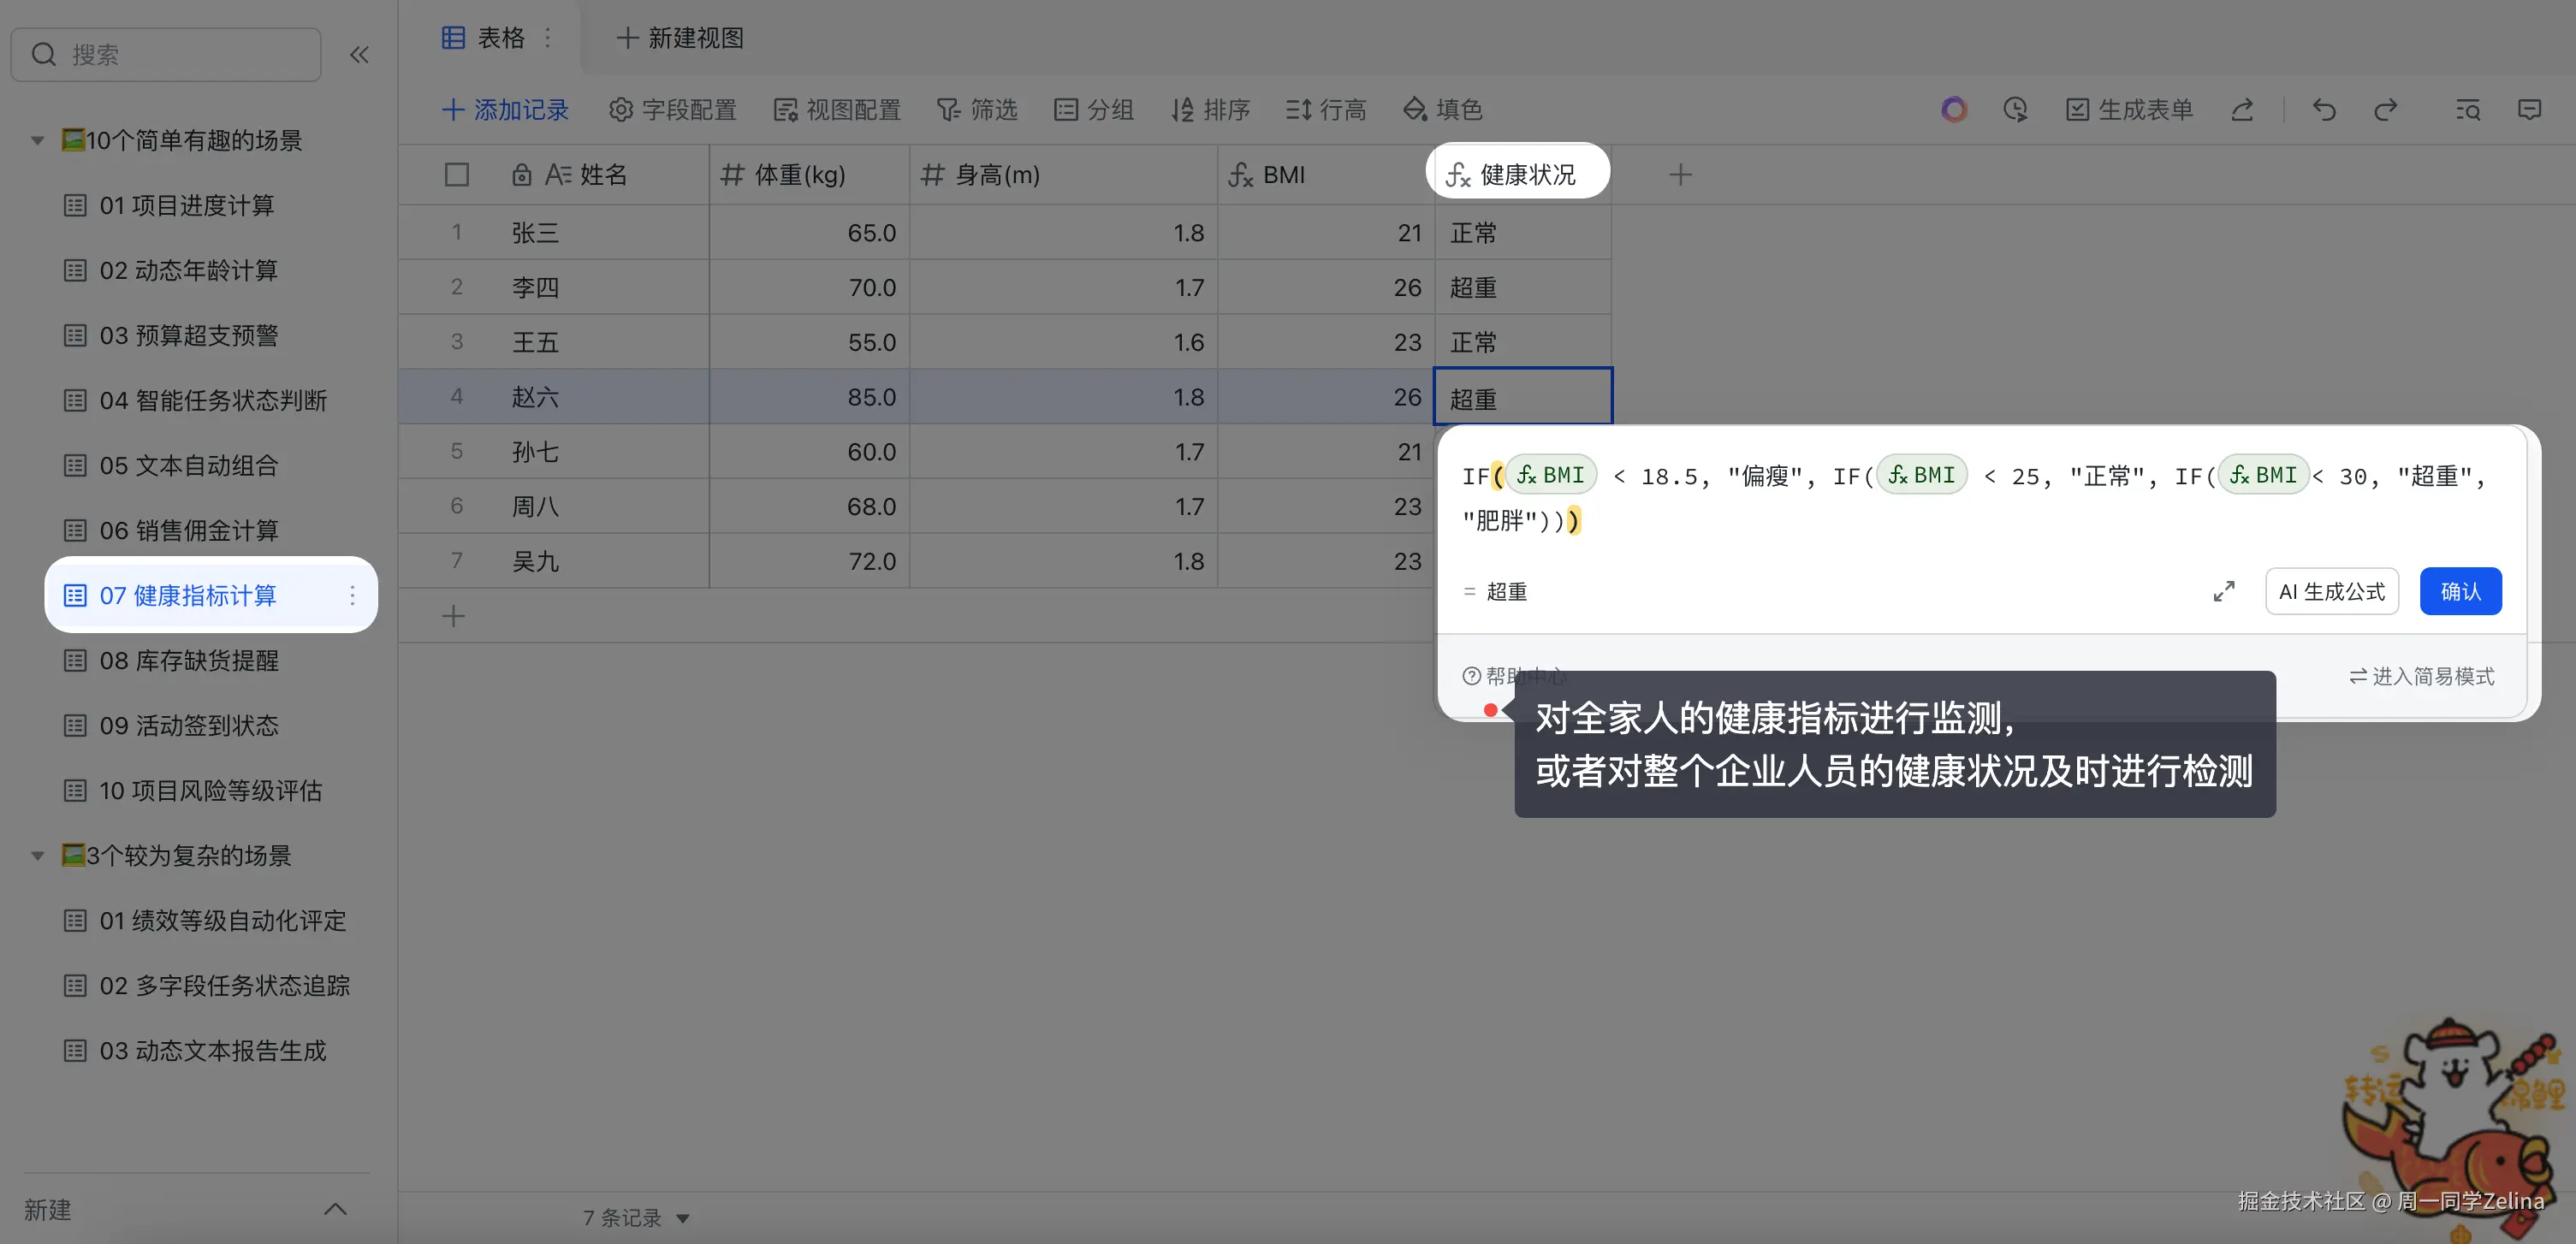
Task: Click 生成表单 to generate a form
Action: pyautogui.click(x=2129, y=110)
